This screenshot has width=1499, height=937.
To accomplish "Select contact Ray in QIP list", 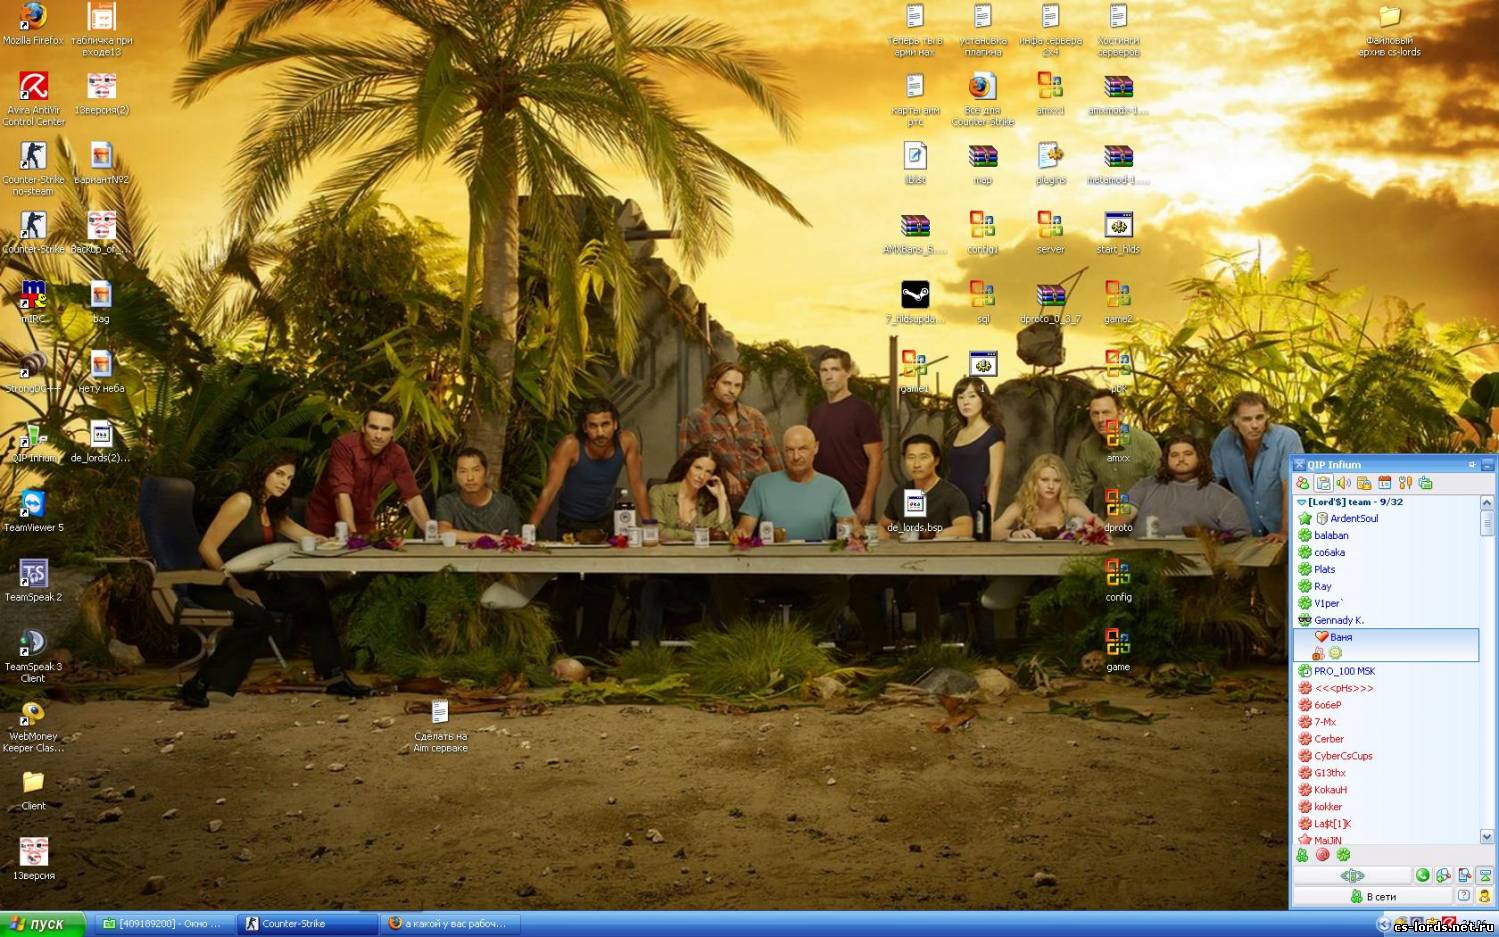I will pyautogui.click(x=1386, y=586).
